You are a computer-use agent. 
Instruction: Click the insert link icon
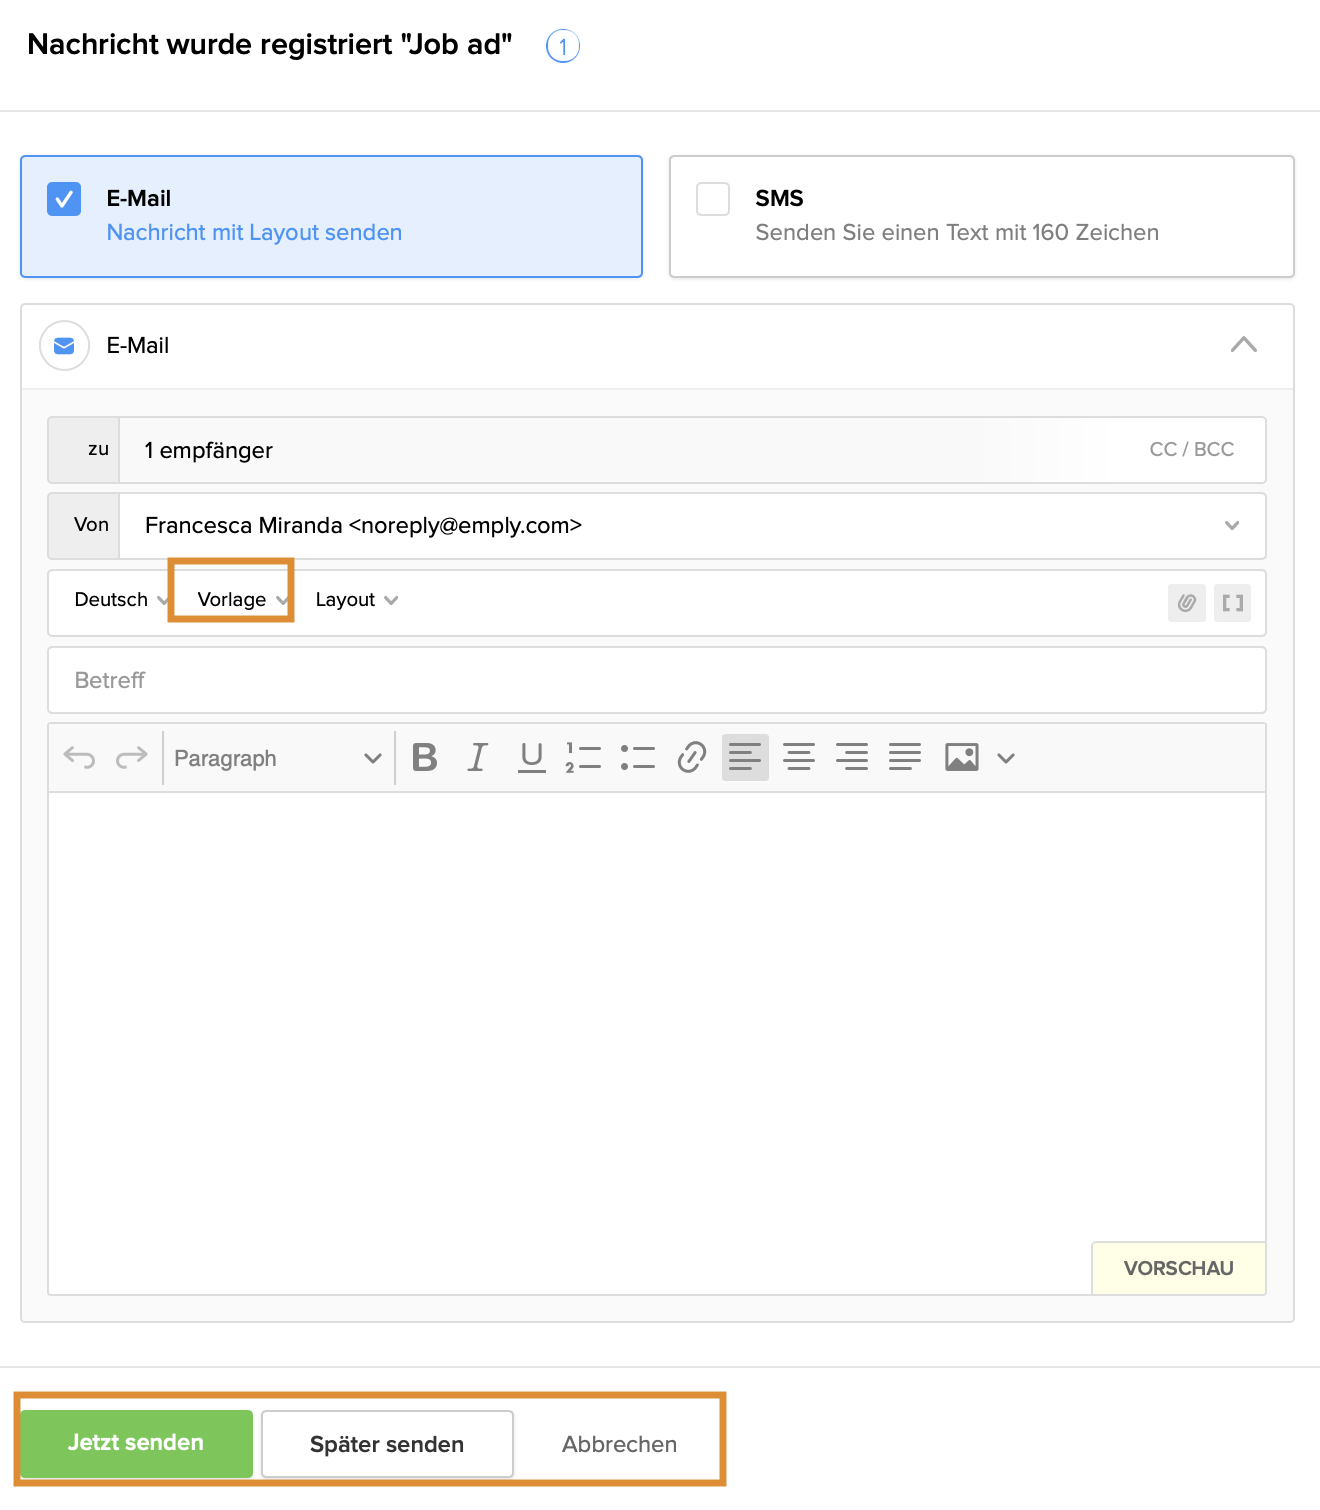click(x=691, y=758)
